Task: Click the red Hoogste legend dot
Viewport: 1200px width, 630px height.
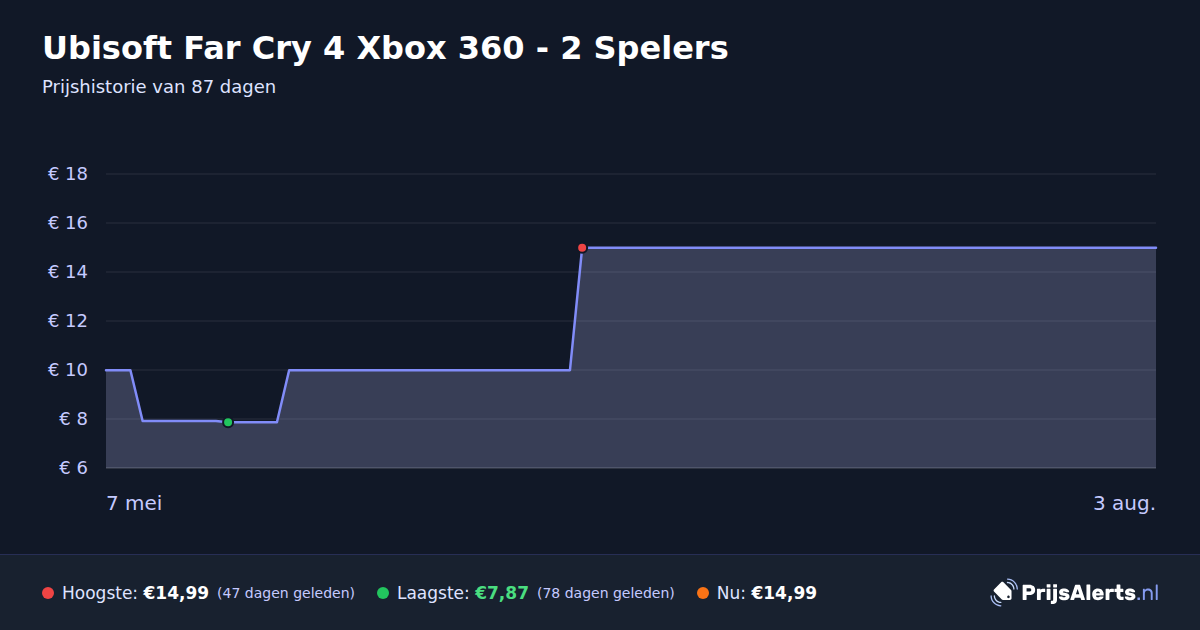Action: click(48, 593)
